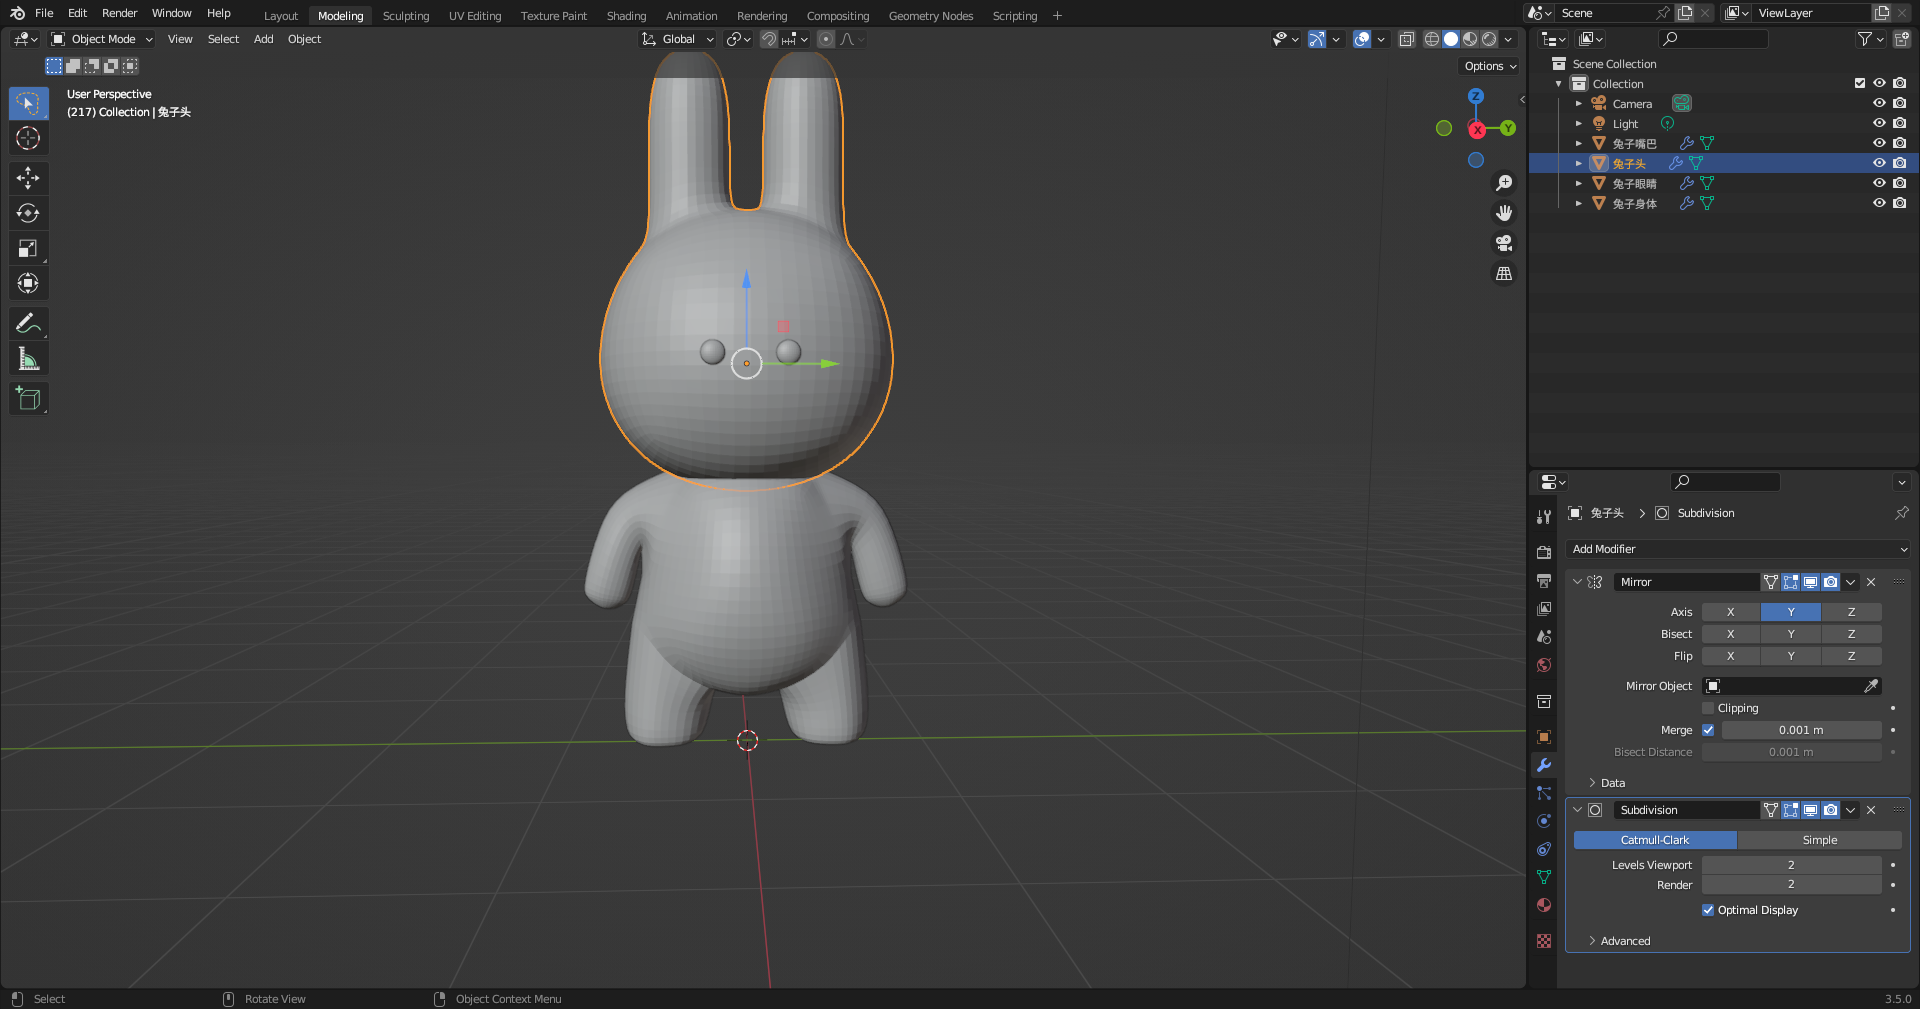1920x1009 pixels.
Task: Click the zoom magnifier viewport gizmo
Action: click(1504, 183)
